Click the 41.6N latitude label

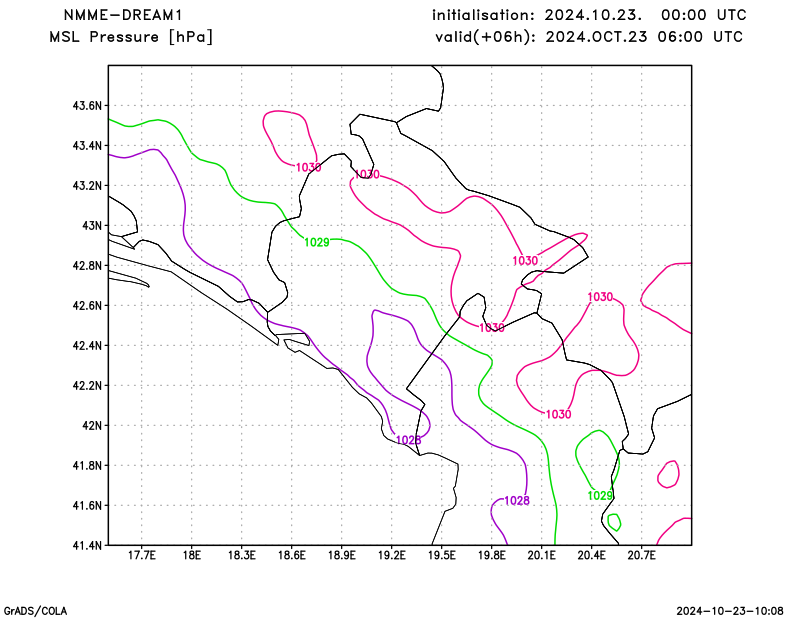[x=87, y=506]
